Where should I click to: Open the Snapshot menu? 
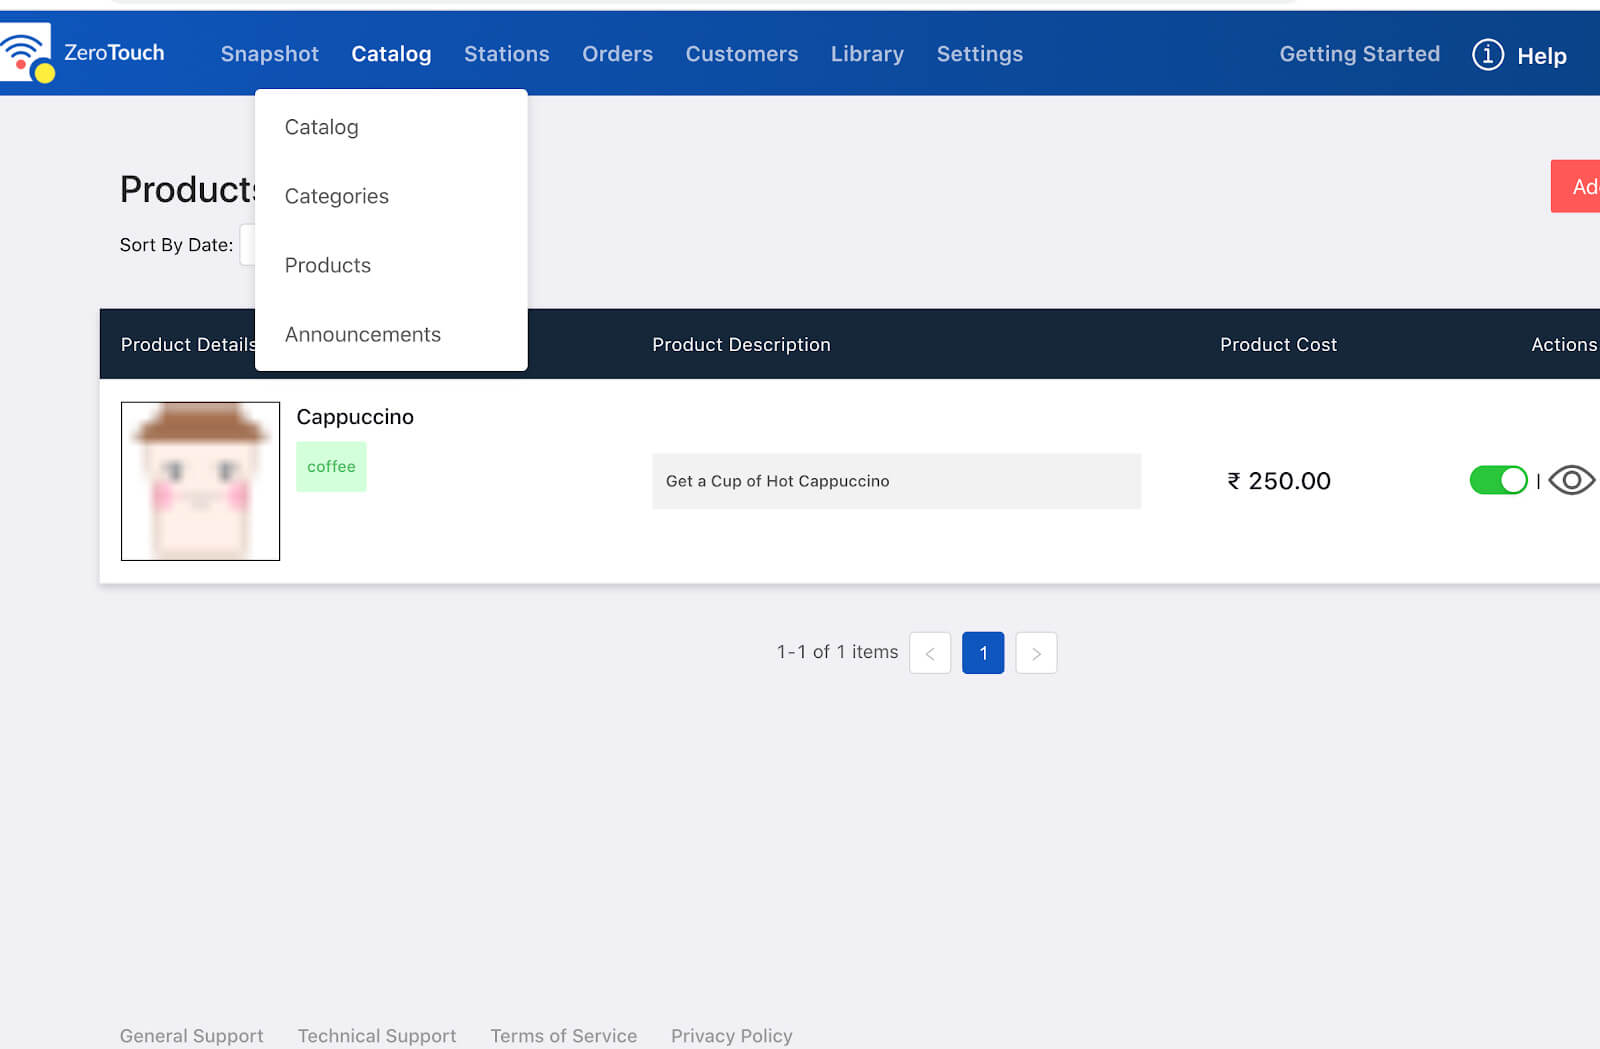[269, 54]
